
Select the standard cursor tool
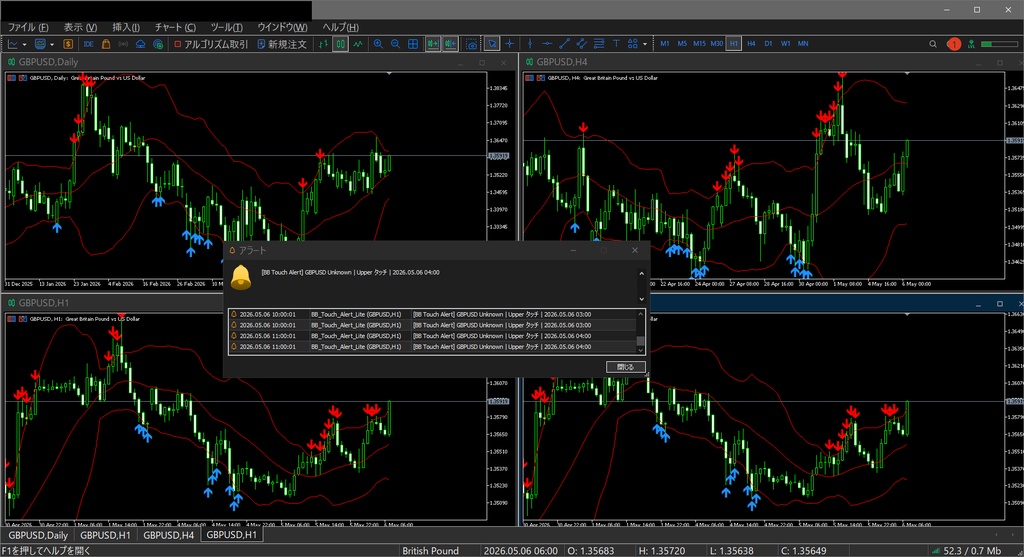pyautogui.click(x=492, y=44)
